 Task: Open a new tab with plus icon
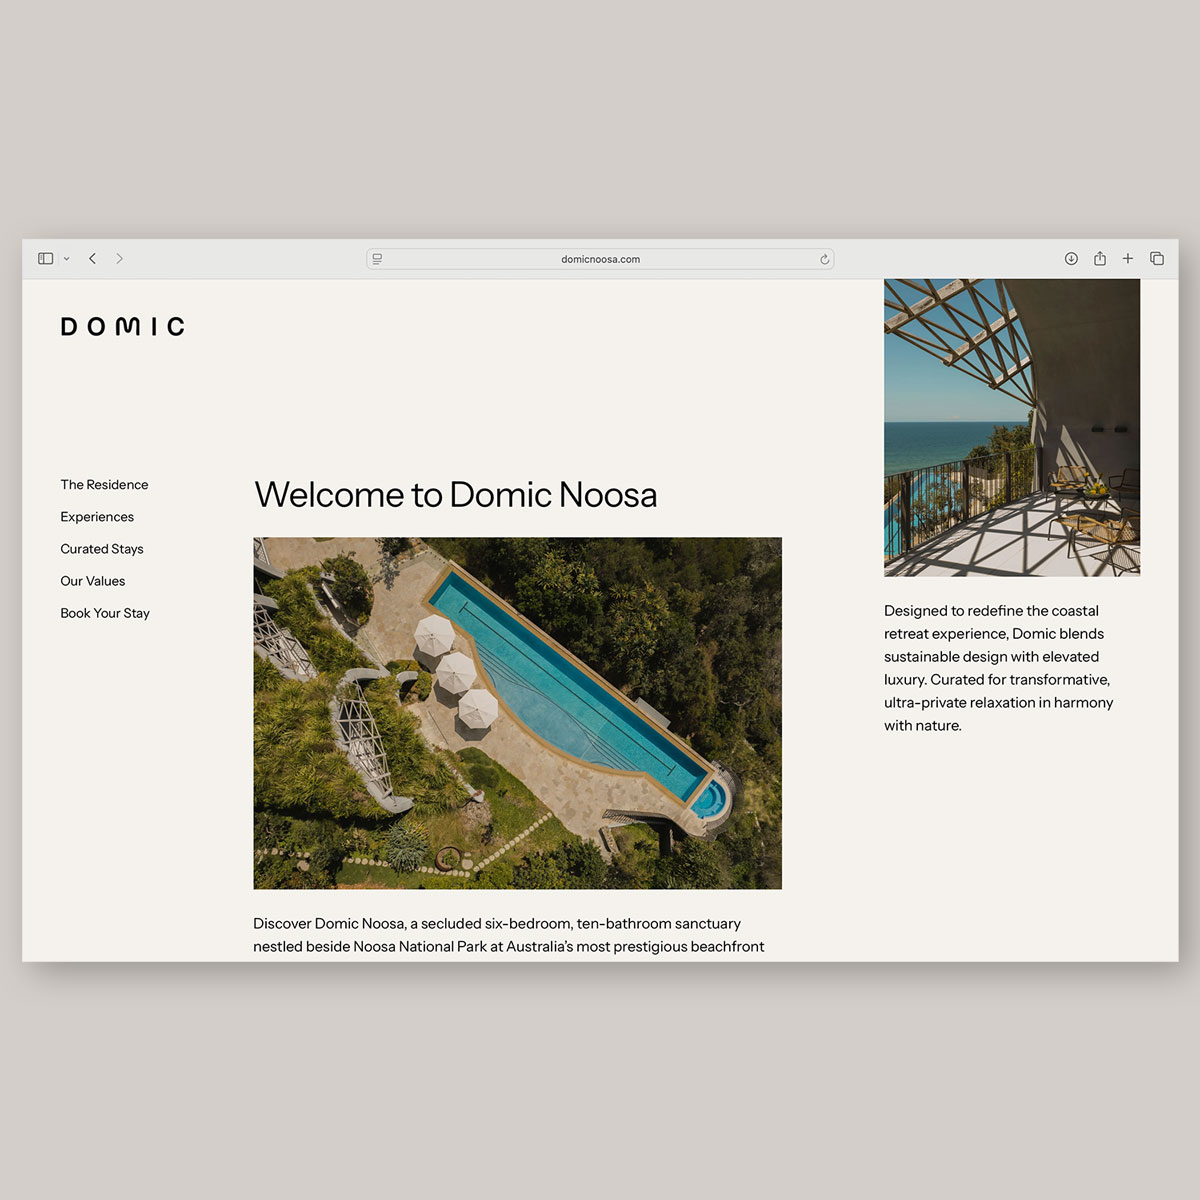[1128, 259]
